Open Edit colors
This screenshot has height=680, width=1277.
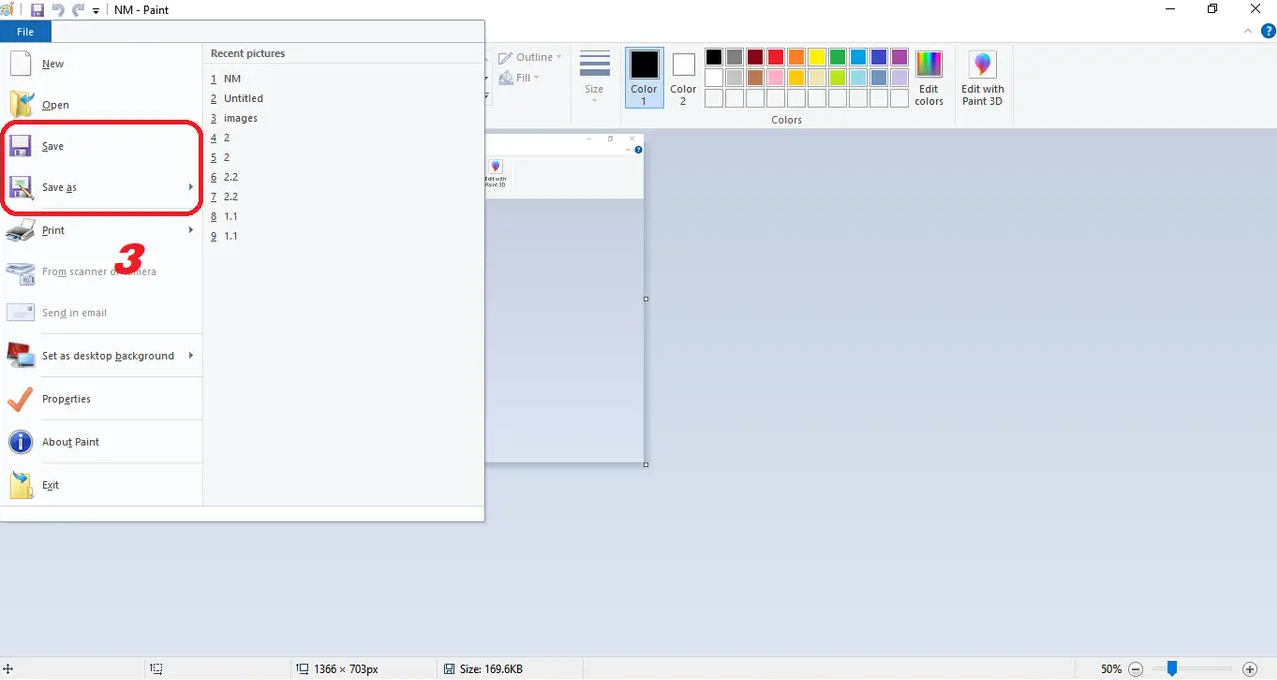pos(929,78)
